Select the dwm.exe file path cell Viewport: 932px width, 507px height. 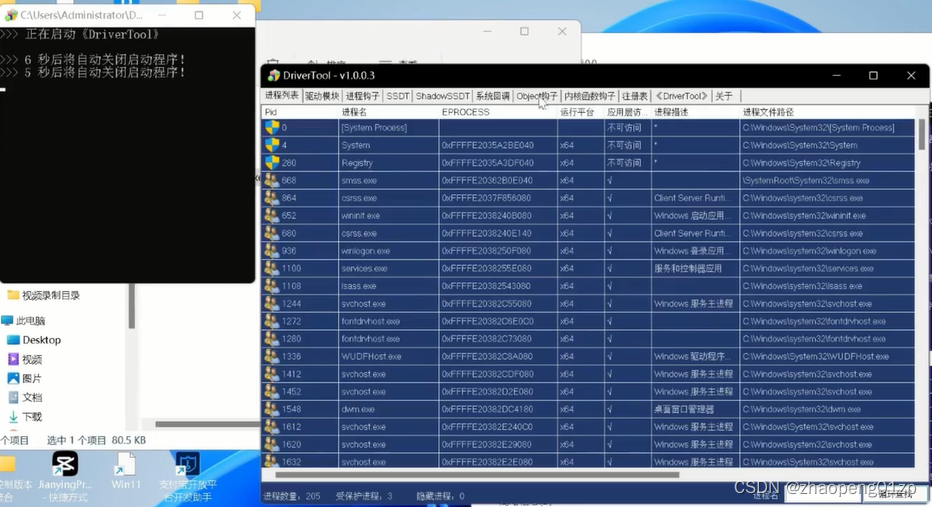(827, 409)
